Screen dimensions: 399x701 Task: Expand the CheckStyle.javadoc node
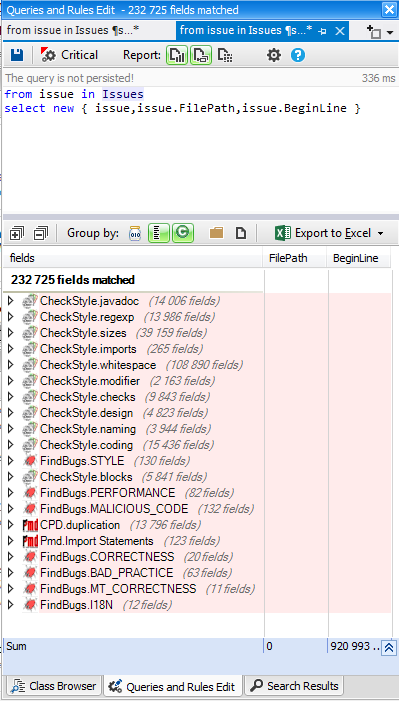point(11,301)
